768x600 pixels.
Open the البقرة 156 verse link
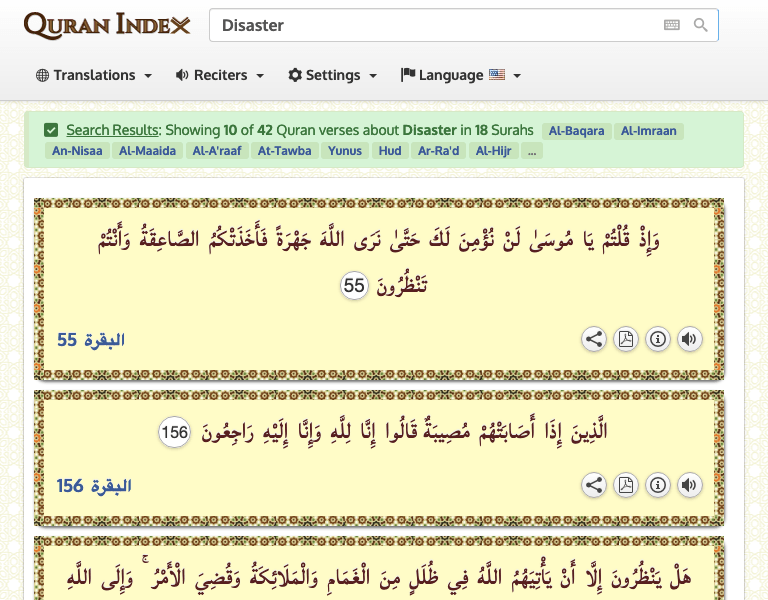[94, 486]
